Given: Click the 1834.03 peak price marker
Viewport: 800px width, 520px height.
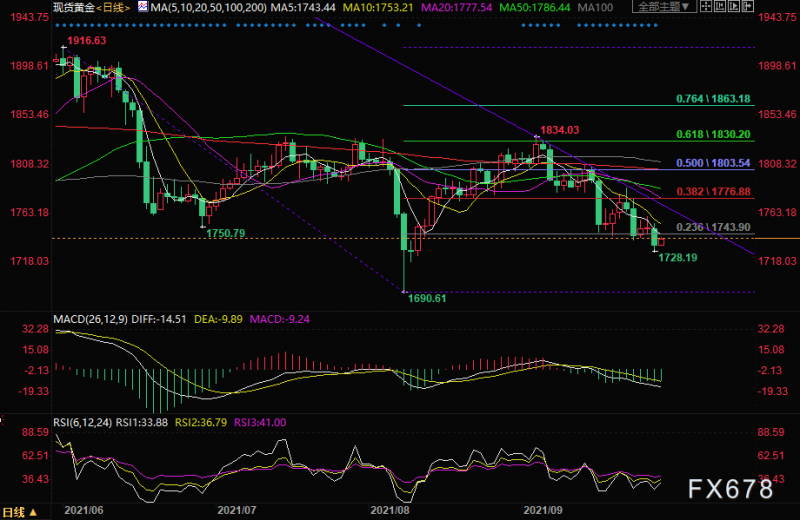Looking at the screenshot, I should (559, 130).
